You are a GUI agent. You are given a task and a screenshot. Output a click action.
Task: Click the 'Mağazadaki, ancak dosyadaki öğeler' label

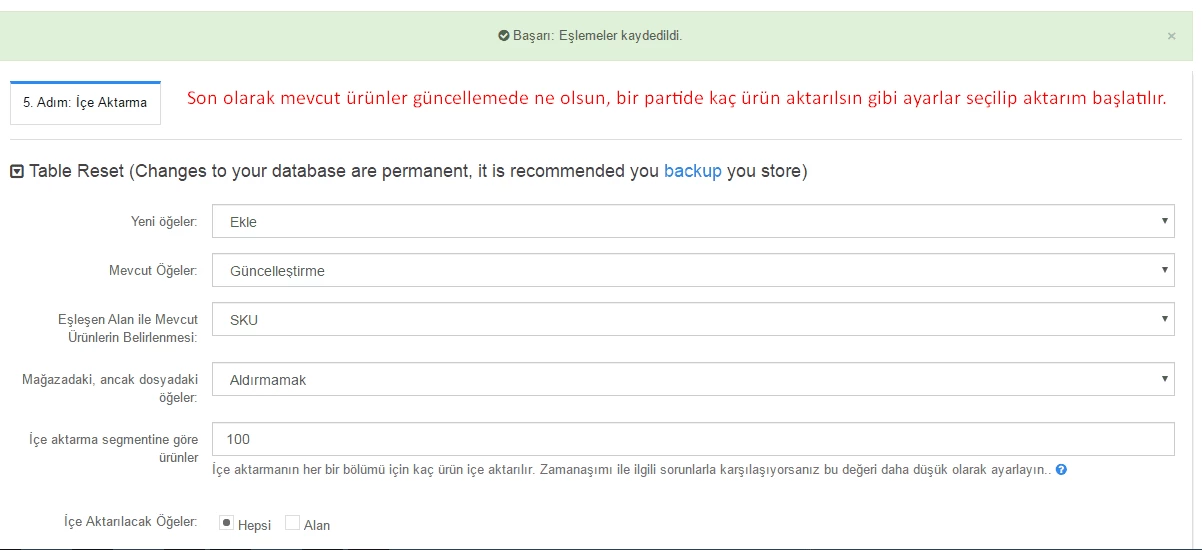110,388
